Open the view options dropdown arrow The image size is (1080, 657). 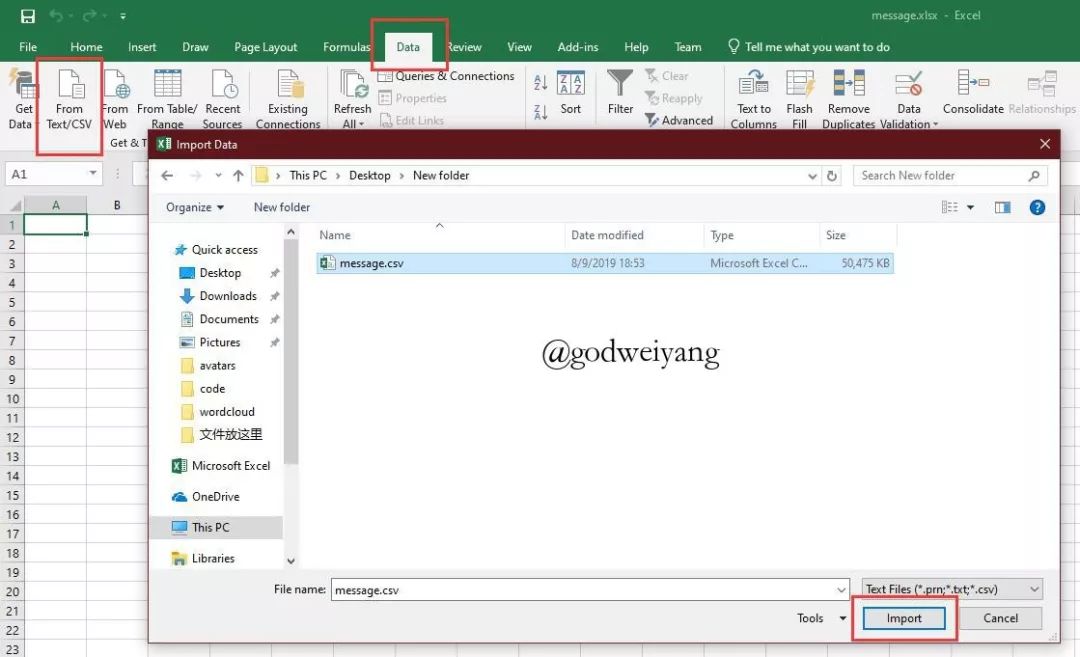click(x=970, y=207)
